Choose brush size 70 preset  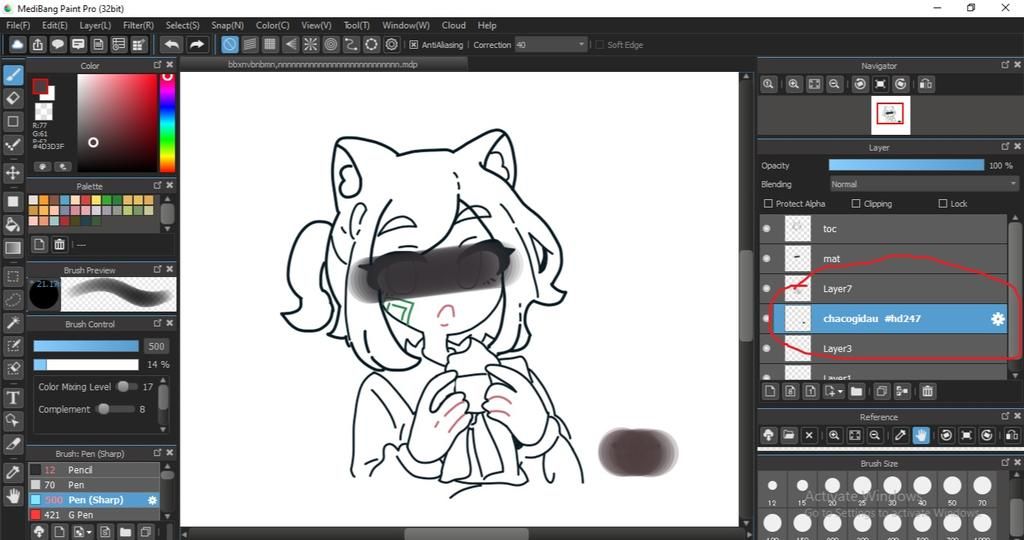coord(982,491)
